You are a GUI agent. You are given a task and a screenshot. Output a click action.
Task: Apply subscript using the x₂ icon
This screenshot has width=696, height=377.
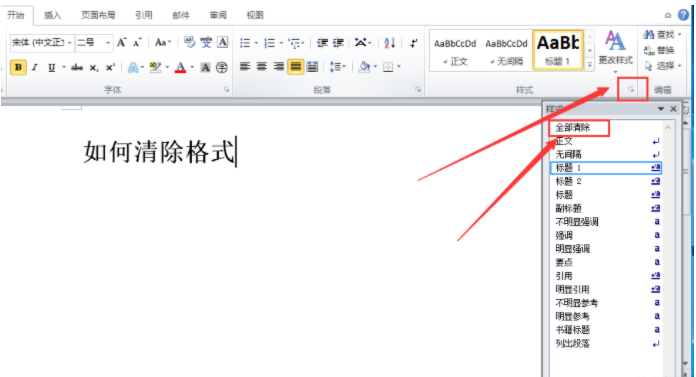point(93,67)
